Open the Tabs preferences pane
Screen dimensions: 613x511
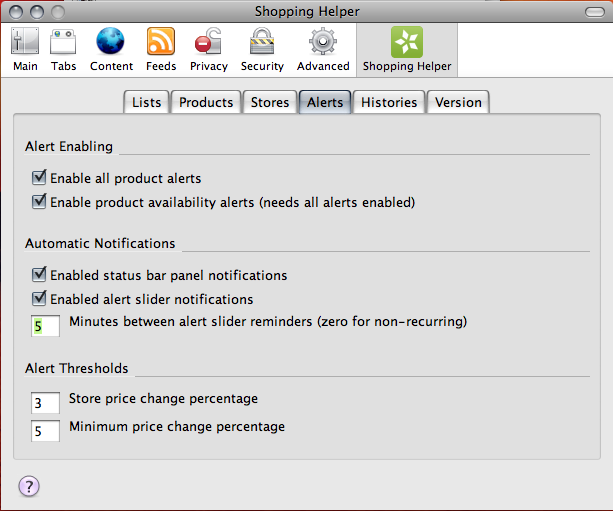point(63,49)
